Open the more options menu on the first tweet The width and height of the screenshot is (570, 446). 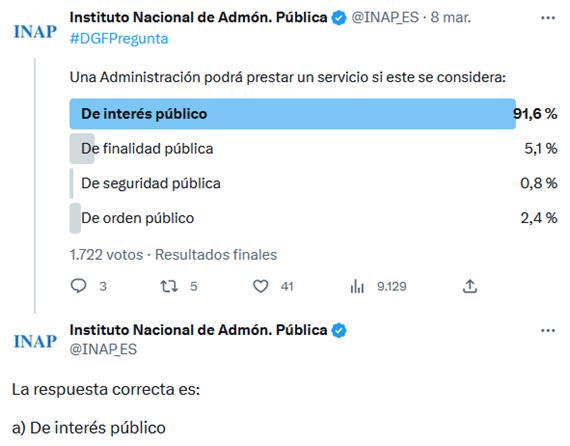pyautogui.click(x=548, y=18)
